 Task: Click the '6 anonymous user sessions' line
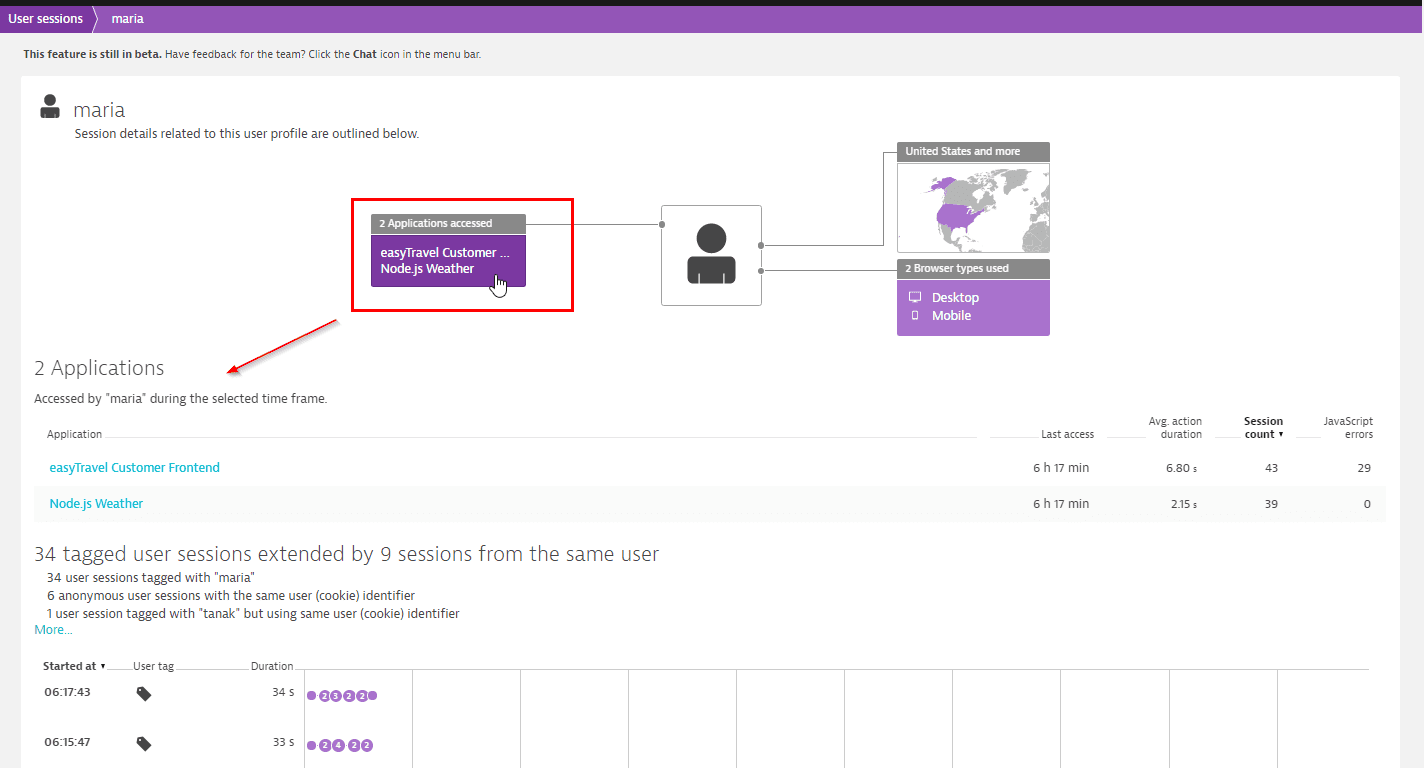[231, 596]
